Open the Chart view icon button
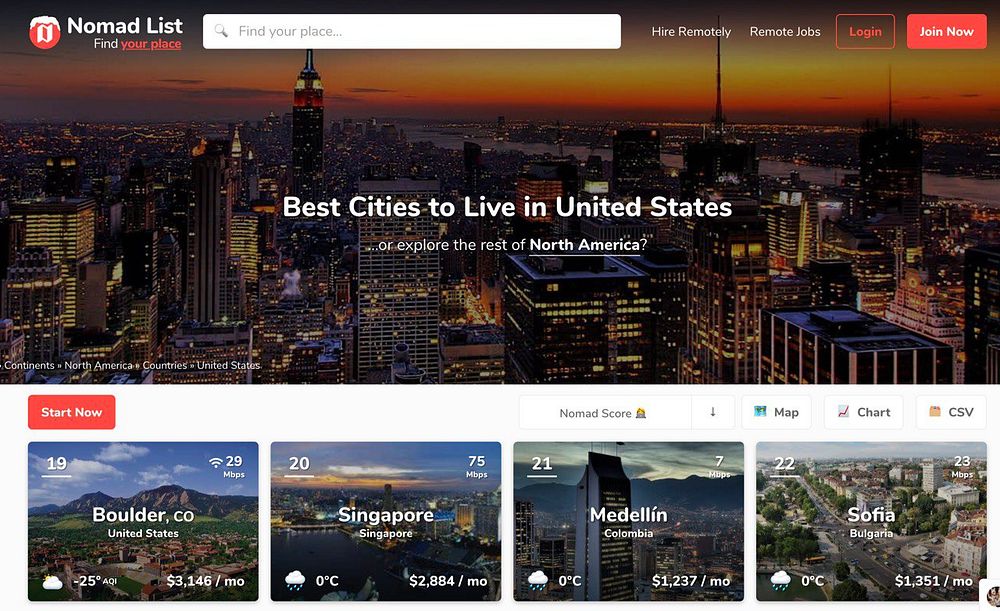Screen dimensions: 1000x611 [x=864, y=412]
